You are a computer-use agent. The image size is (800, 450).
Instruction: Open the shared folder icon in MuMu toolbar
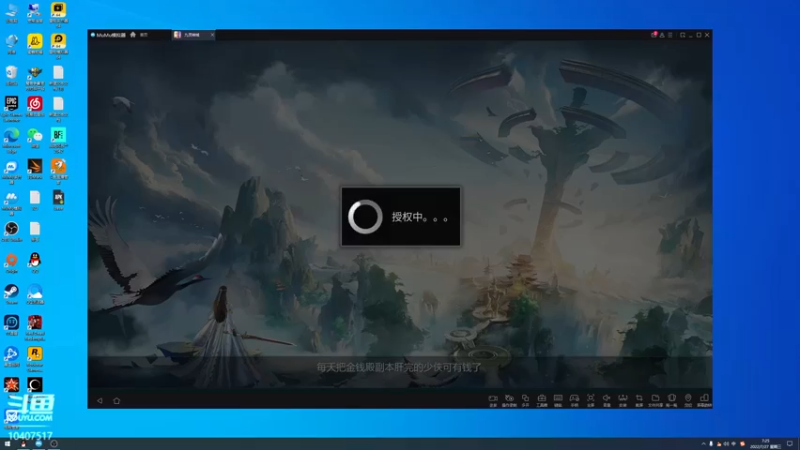tap(656, 398)
